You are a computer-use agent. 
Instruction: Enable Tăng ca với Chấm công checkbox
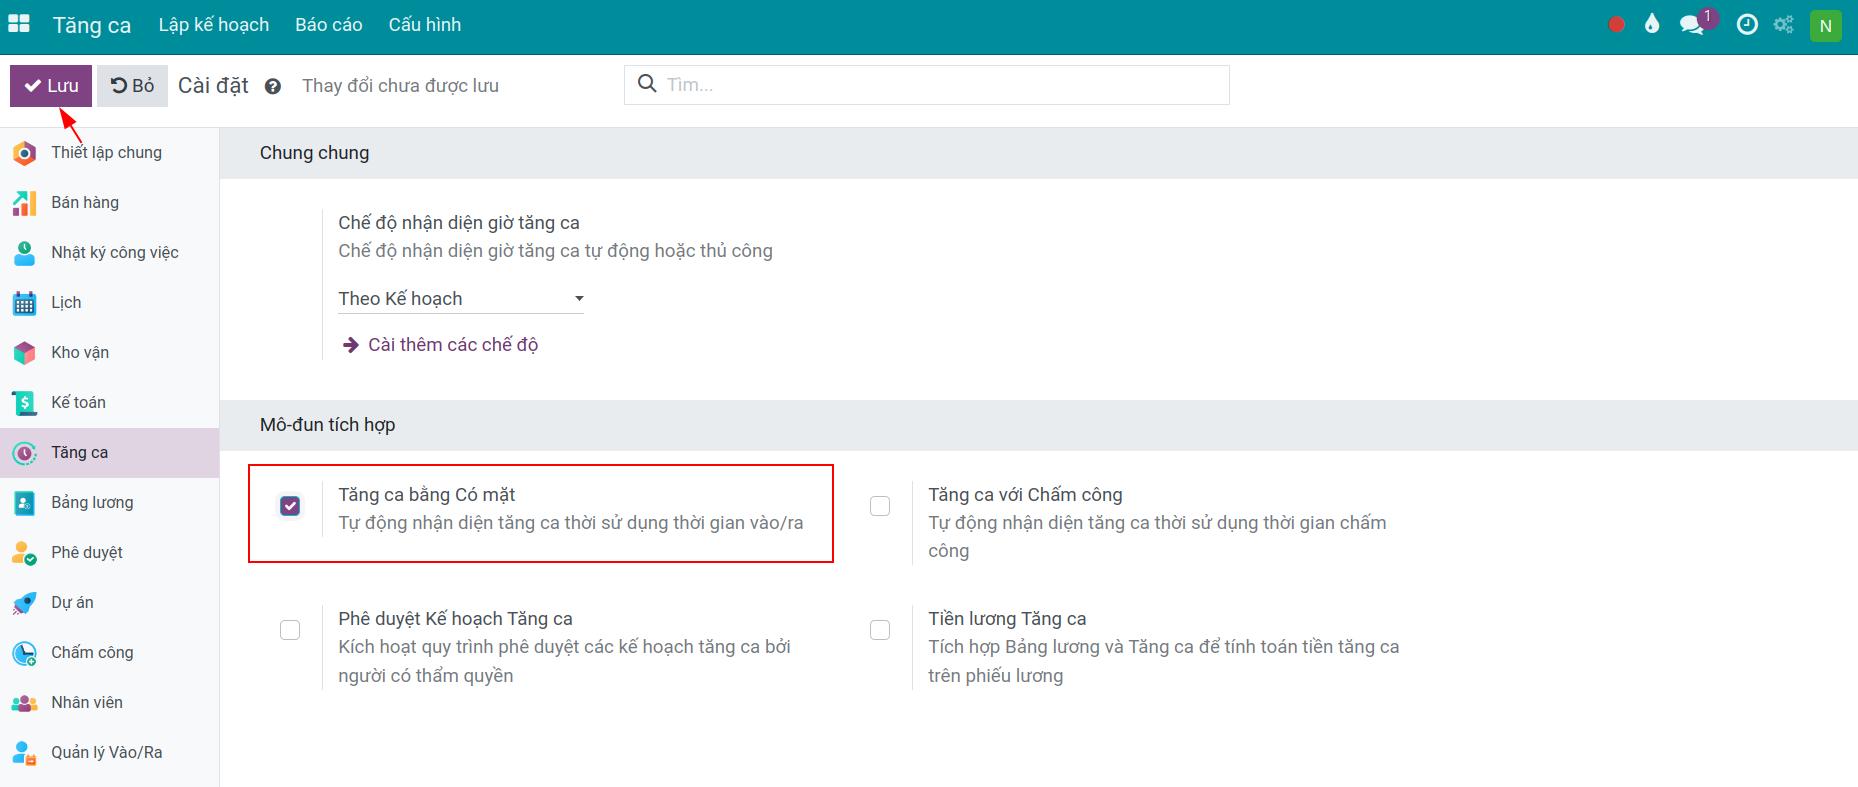tap(880, 506)
